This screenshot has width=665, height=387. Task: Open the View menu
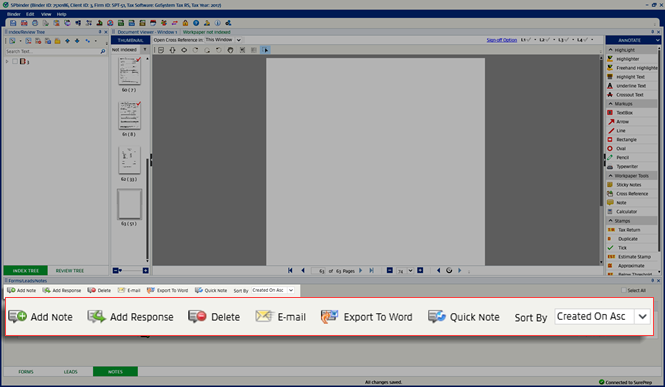point(46,14)
